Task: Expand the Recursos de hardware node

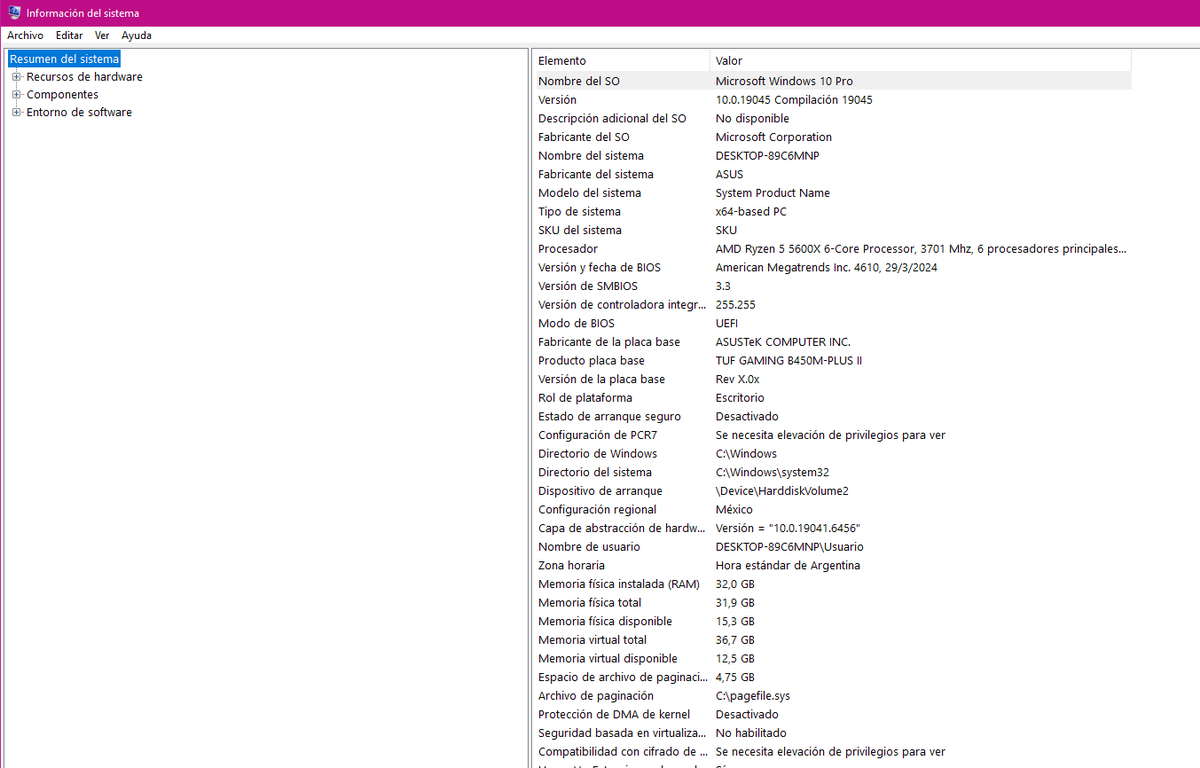Action: [16, 77]
